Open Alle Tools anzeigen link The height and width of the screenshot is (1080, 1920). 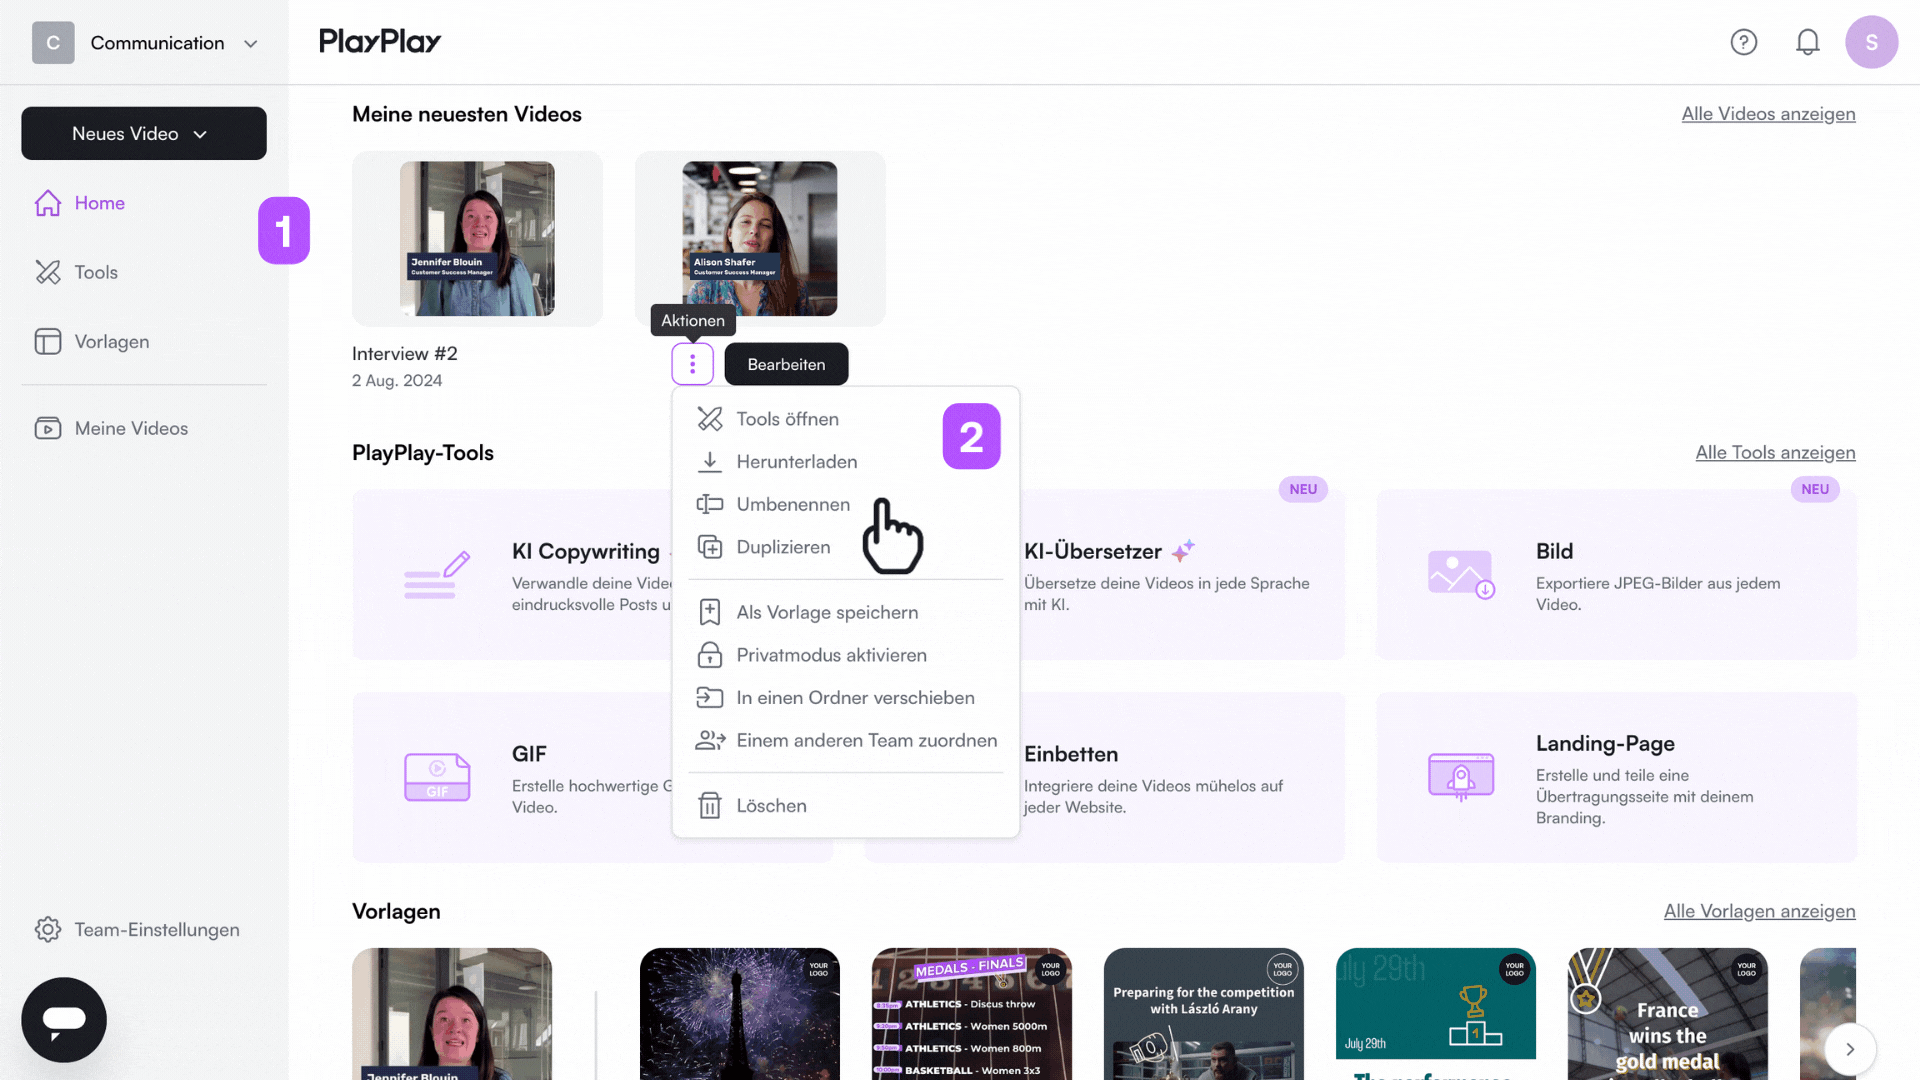click(x=1775, y=452)
